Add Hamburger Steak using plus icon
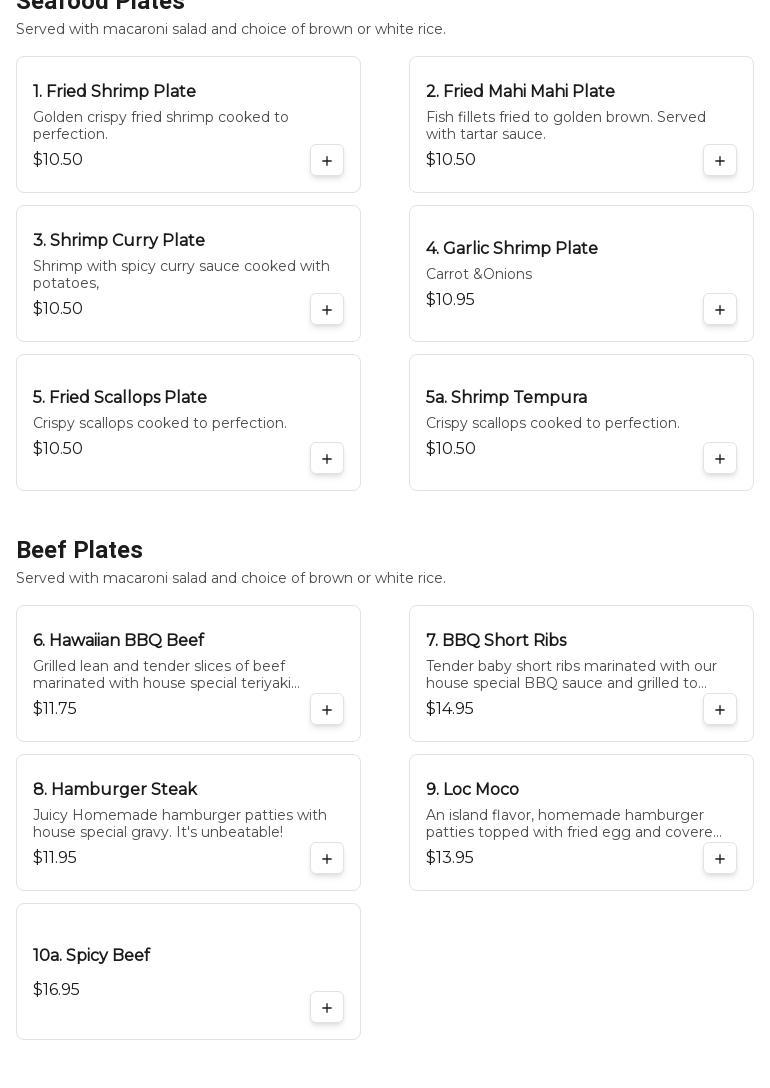This screenshot has width=770, height=1088. coord(327,859)
